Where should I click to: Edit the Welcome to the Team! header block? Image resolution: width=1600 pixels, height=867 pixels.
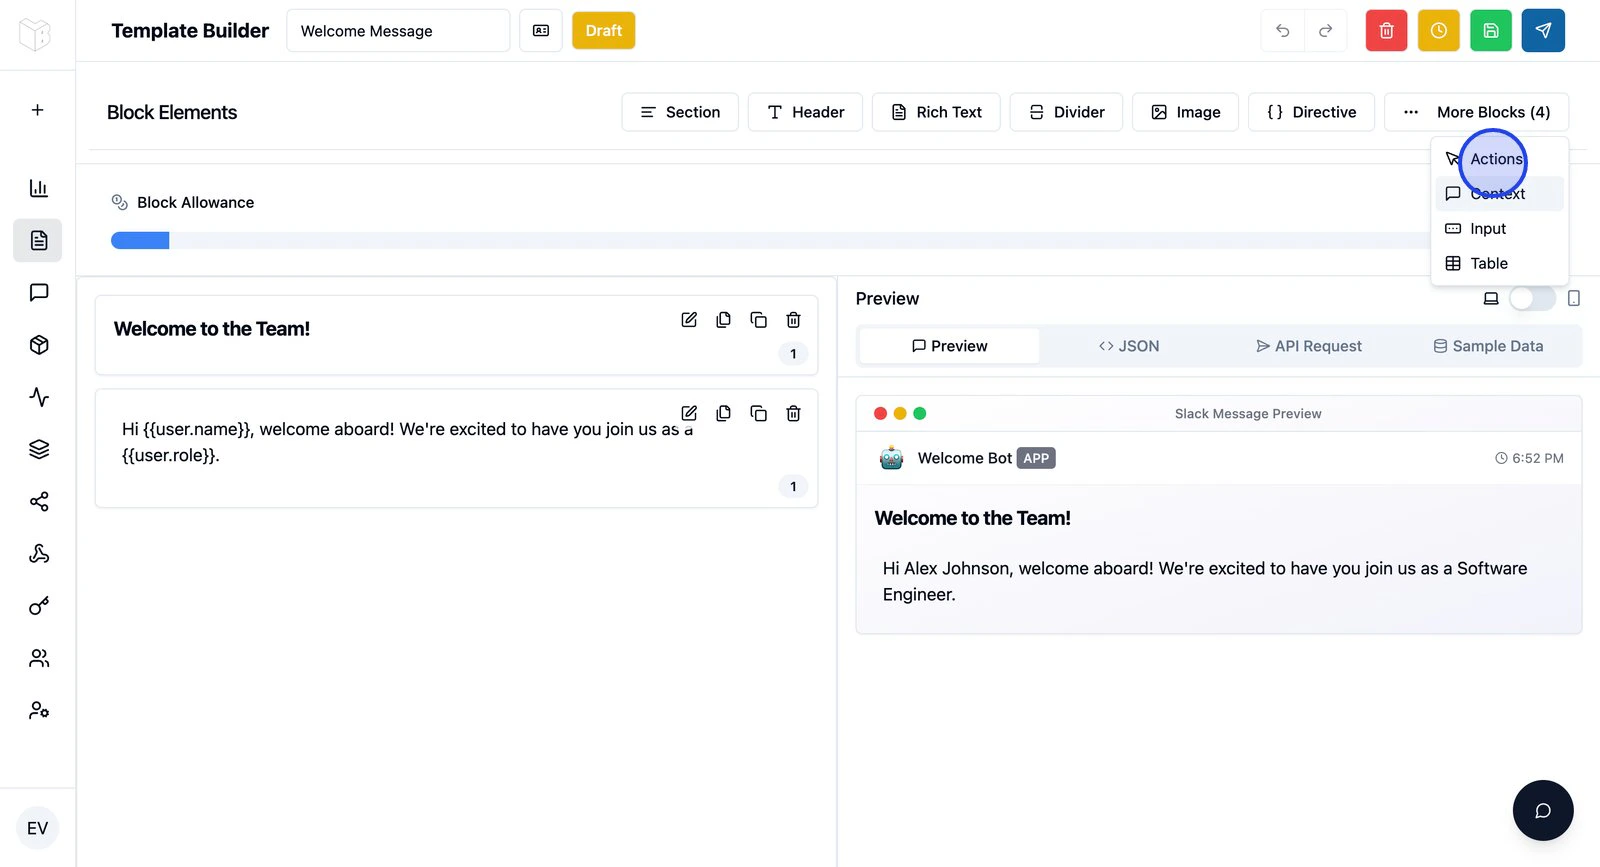[689, 320]
